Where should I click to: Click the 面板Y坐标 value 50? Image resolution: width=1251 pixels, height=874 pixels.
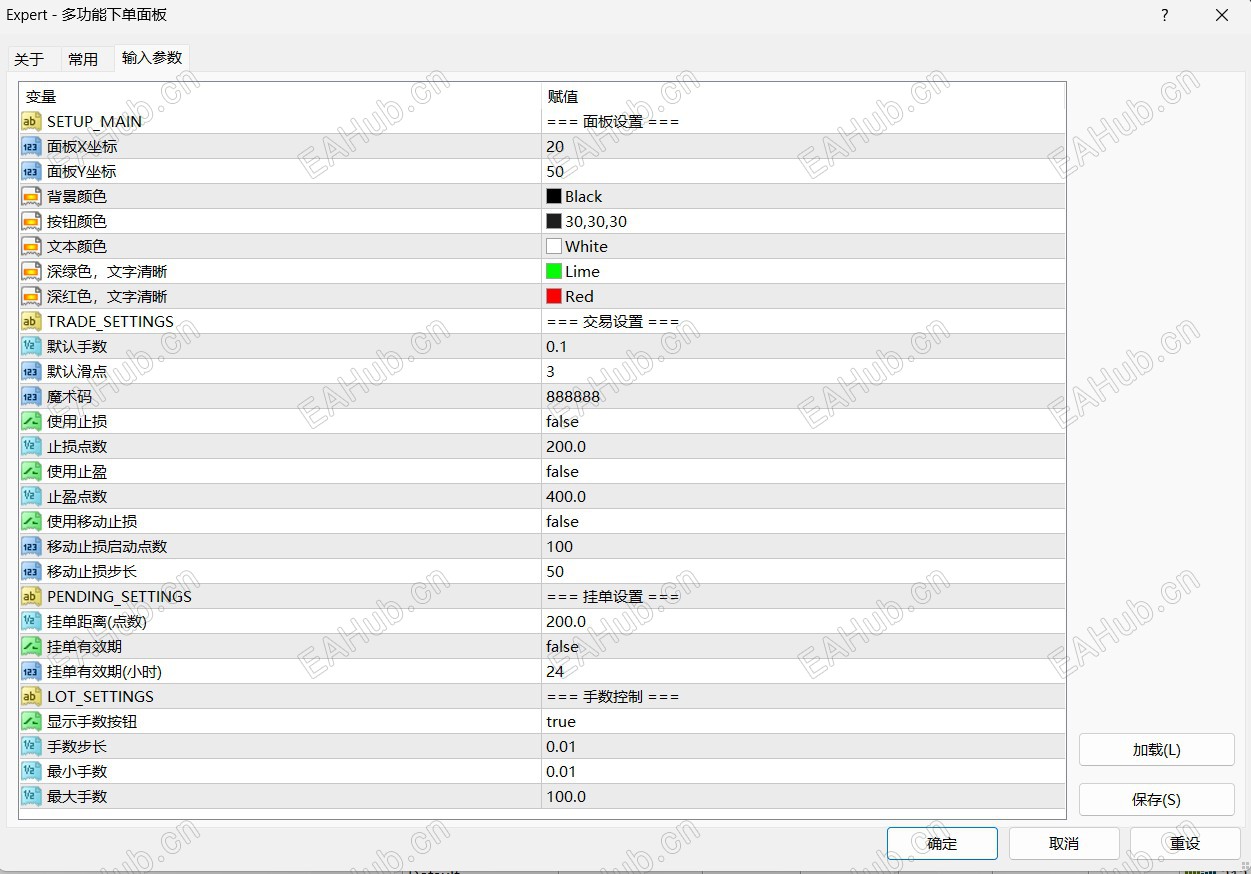[x=555, y=171]
